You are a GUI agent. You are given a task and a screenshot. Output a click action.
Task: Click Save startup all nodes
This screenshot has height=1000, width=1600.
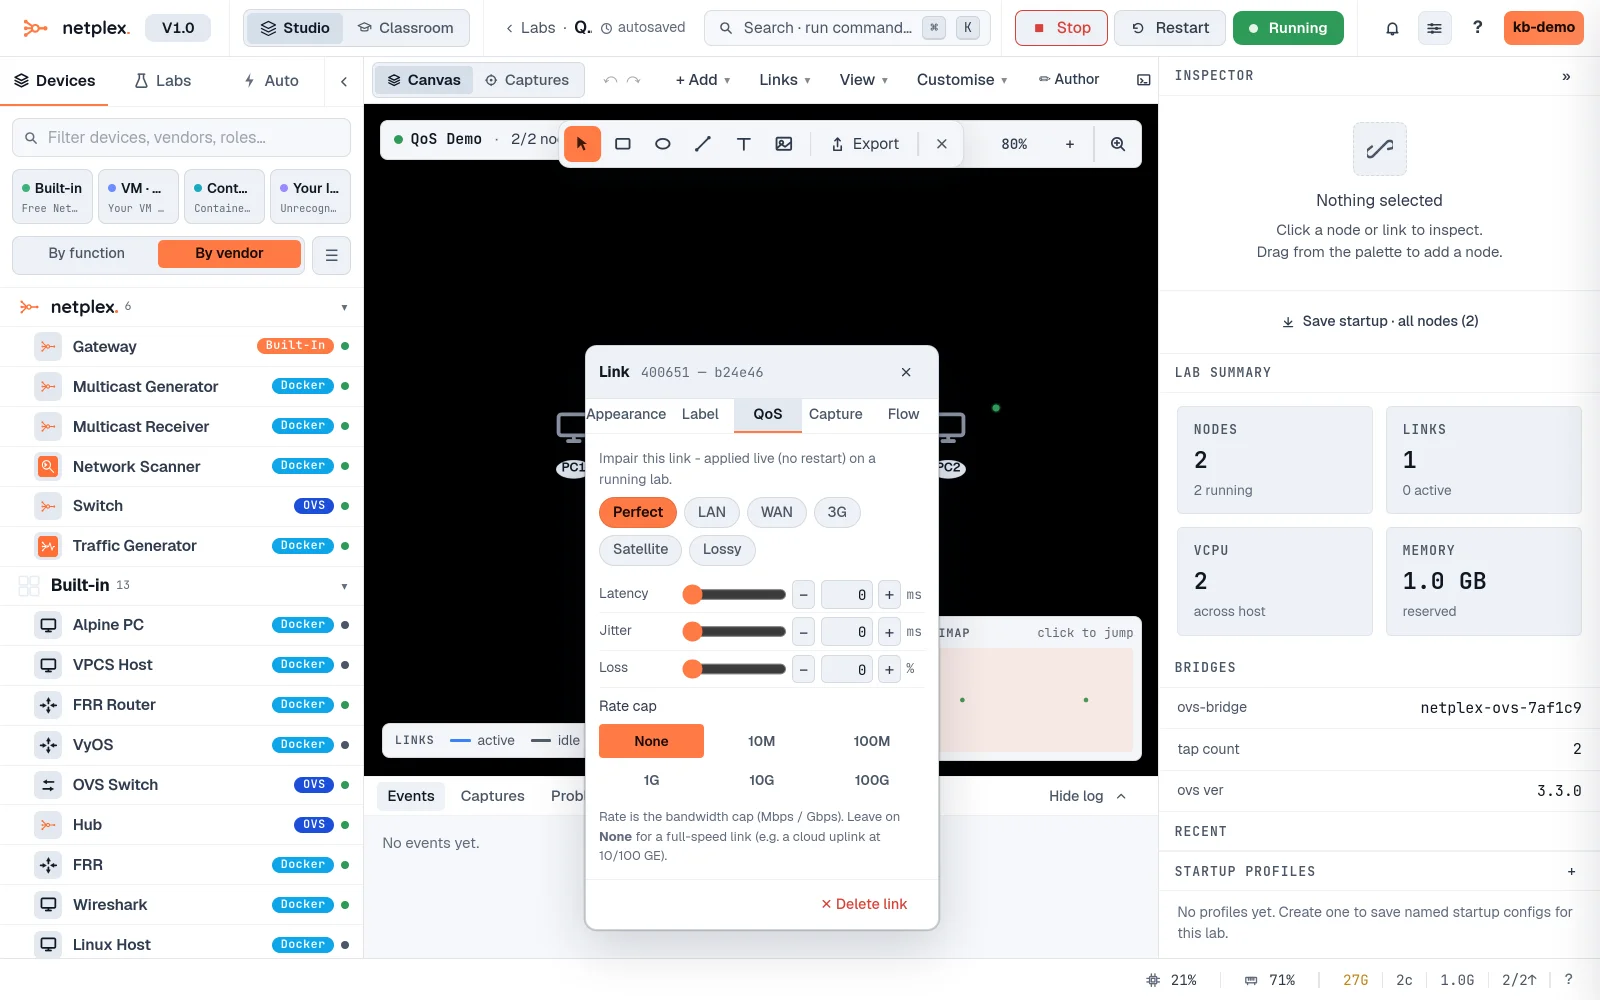tap(1380, 321)
